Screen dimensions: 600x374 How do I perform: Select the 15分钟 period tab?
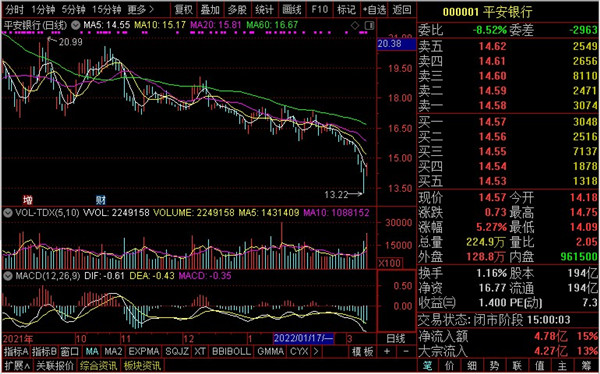(x=107, y=9)
